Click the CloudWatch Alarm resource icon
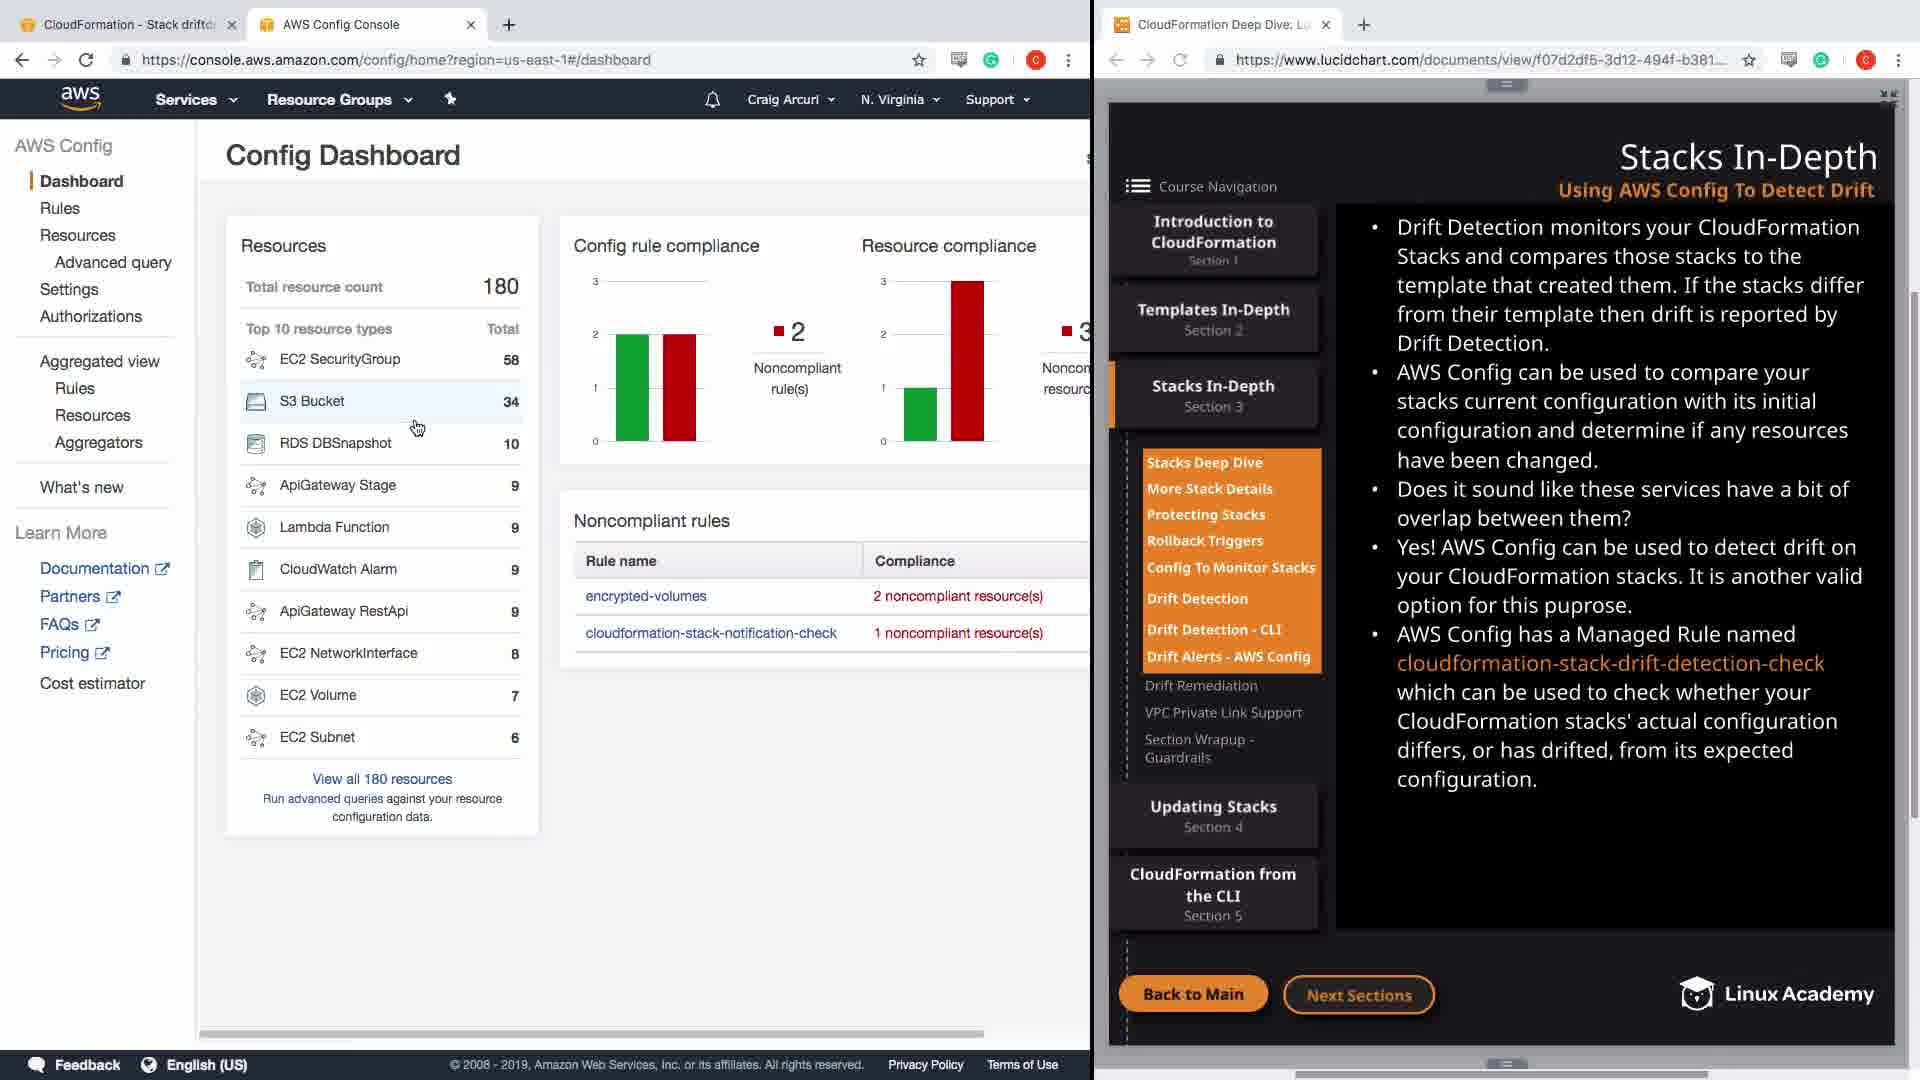1920x1080 pixels. pyautogui.click(x=256, y=570)
